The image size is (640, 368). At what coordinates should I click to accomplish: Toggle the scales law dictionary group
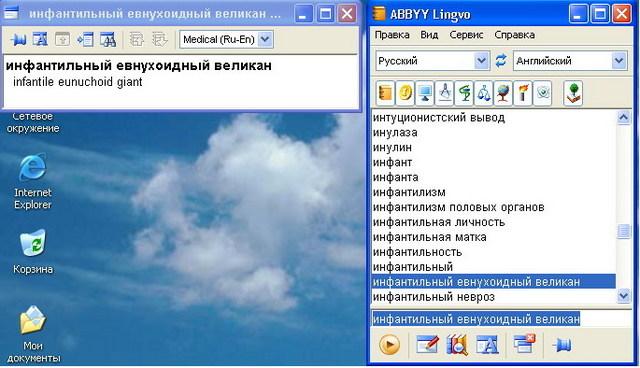coord(484,93)
